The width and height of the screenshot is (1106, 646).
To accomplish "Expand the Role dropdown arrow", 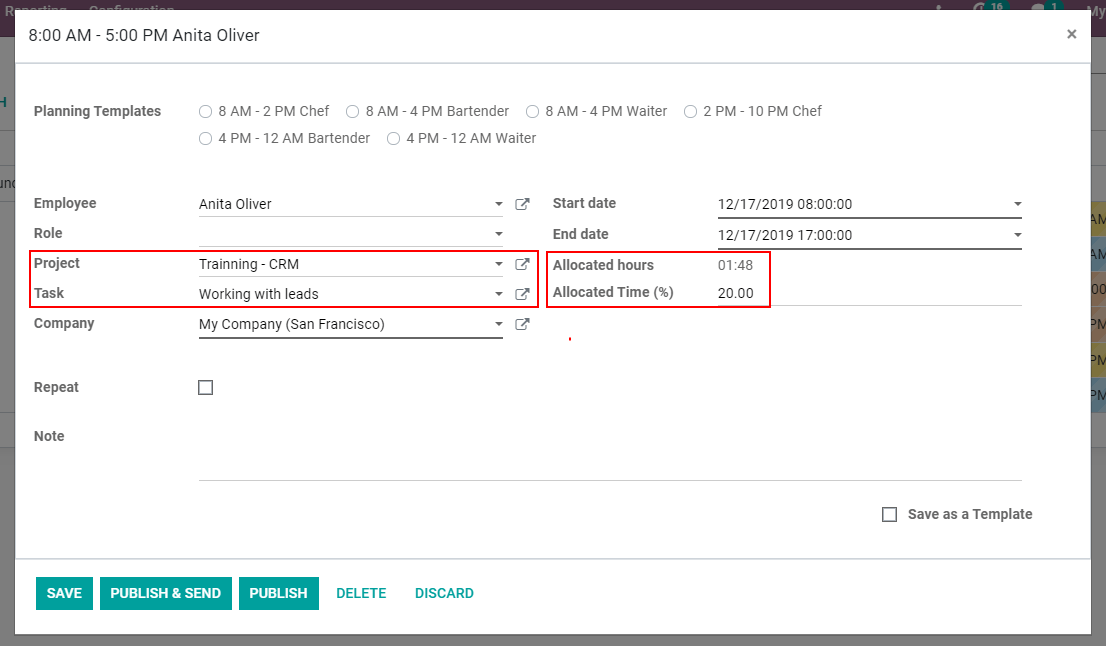I will [499, 233].
